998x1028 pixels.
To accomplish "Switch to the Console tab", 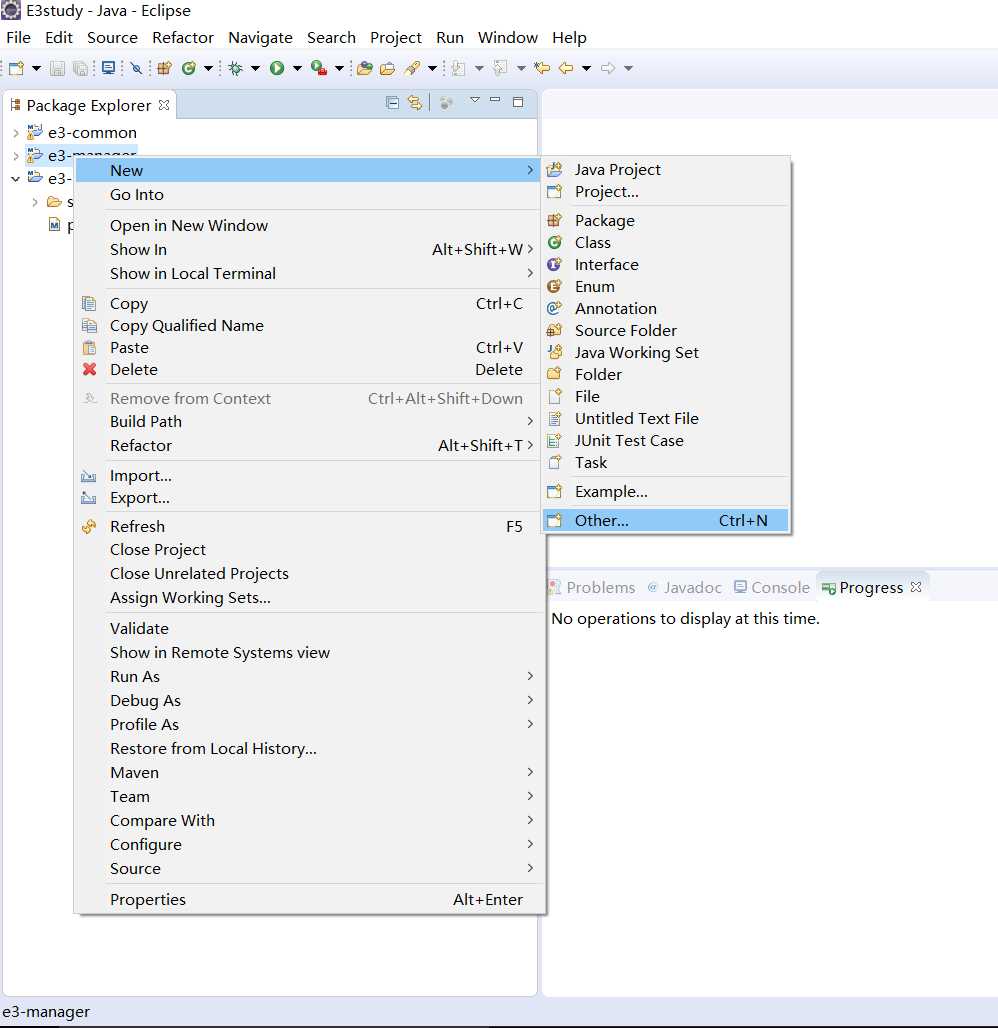I will coord(772,587).
